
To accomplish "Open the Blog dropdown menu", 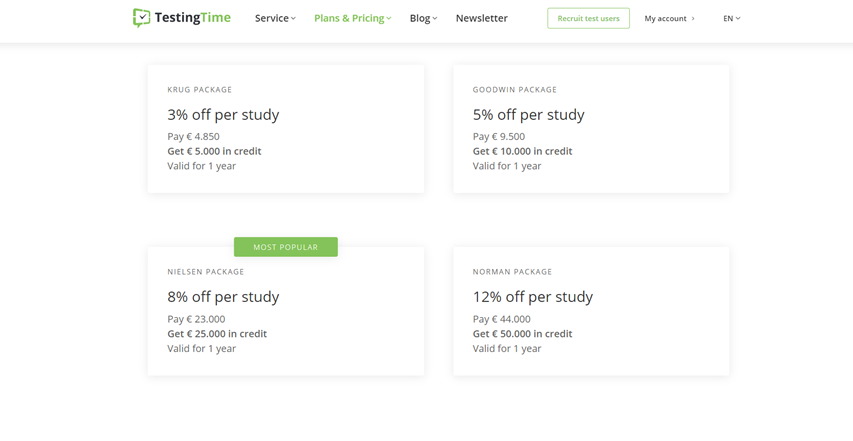I will [423, 18].
